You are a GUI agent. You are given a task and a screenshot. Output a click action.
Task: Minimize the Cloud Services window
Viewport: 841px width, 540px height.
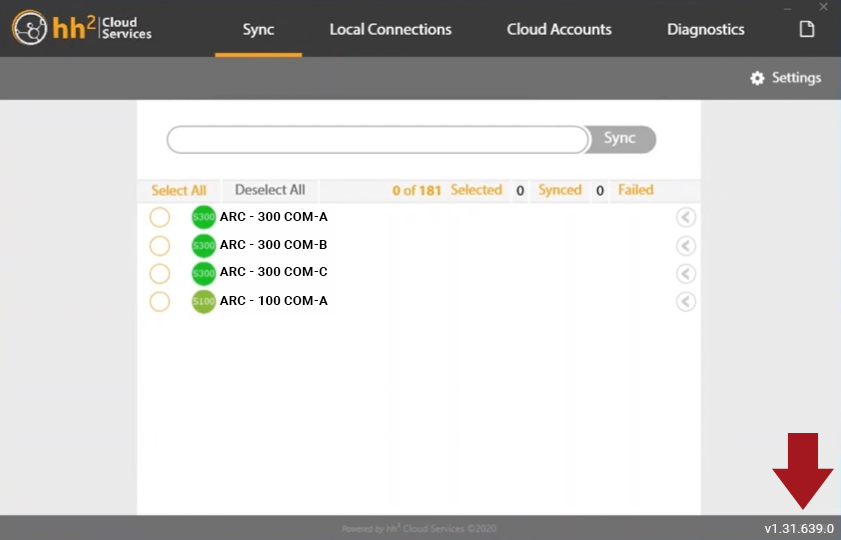[x=787, y=8]
